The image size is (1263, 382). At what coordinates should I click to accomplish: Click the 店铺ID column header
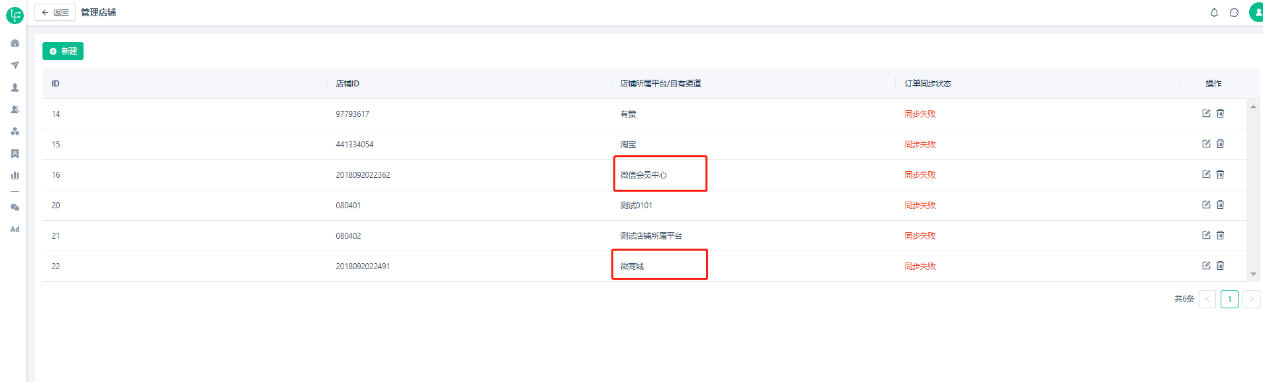click(347, 83)
